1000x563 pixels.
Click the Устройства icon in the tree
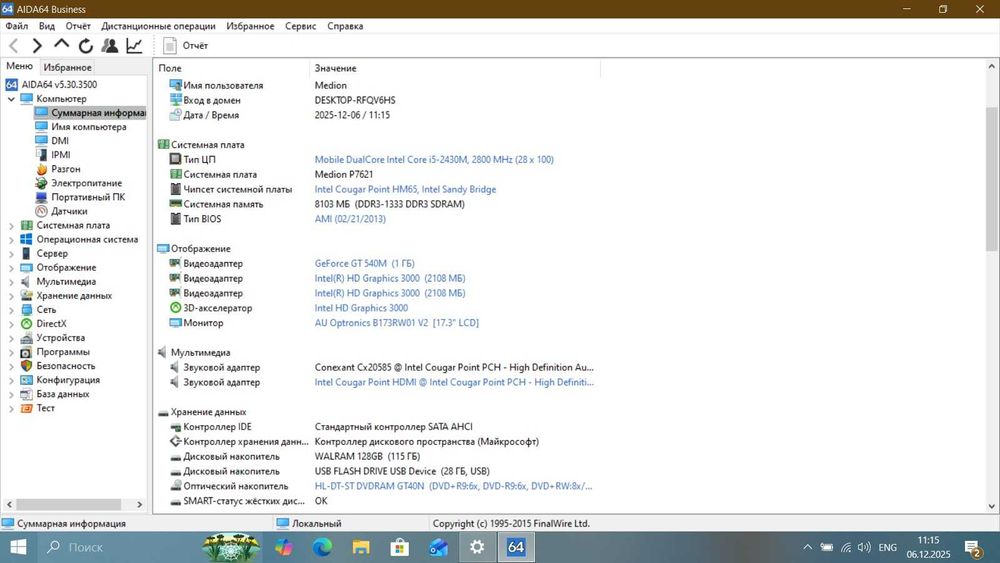[26, 337]
